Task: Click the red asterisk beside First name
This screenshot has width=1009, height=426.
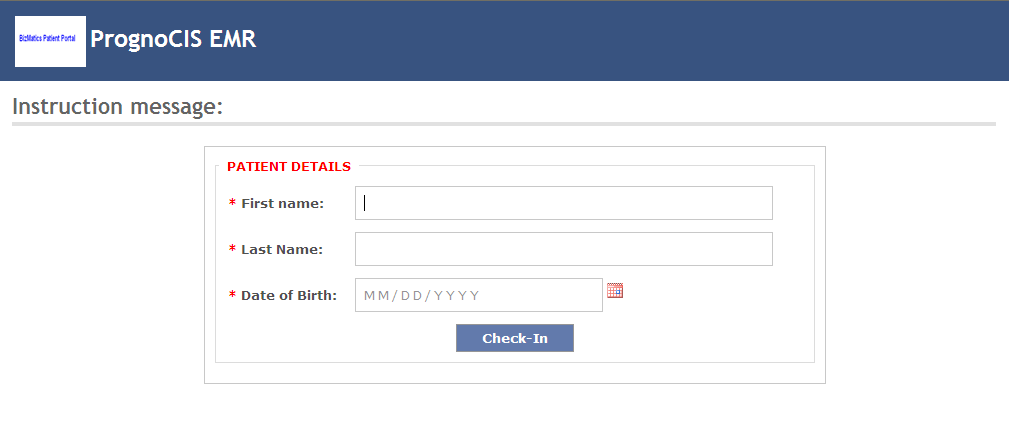Action: [x=232, y=203]
